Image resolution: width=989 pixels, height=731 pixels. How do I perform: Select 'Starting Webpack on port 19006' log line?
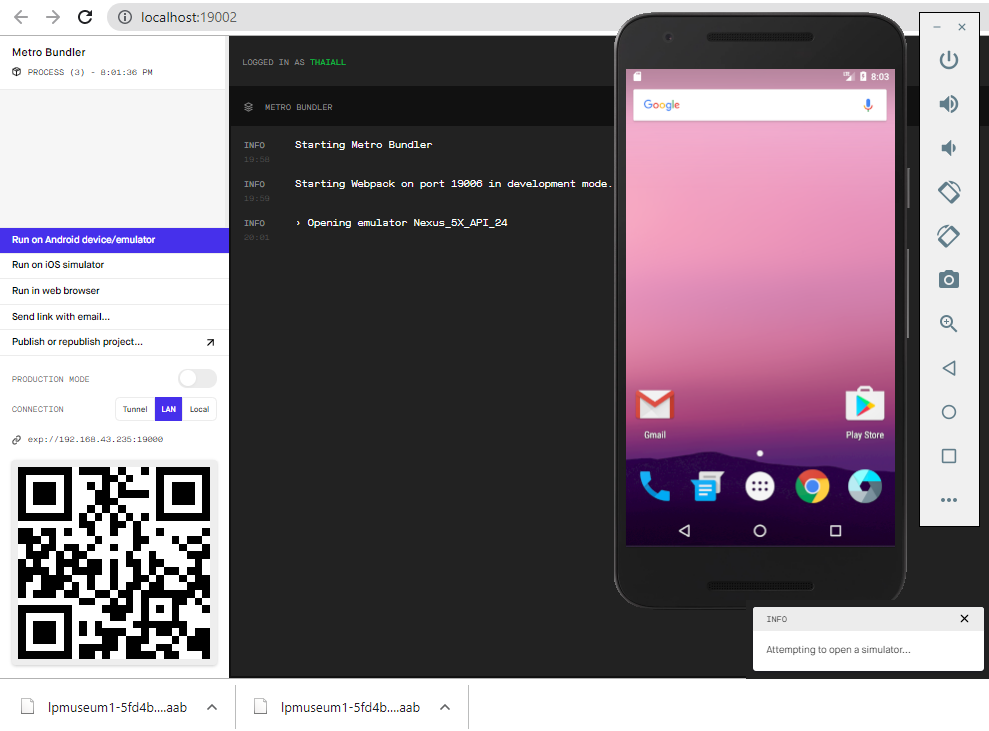(x=453, y=184)
